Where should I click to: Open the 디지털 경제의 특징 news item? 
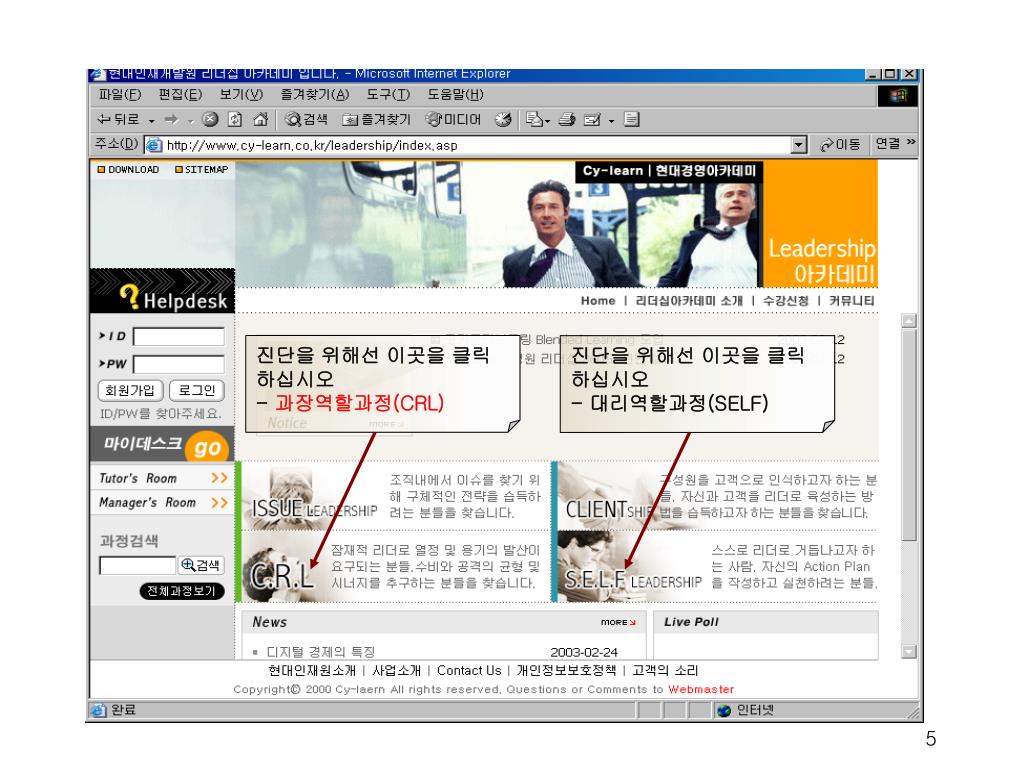[x=321, y=652]
